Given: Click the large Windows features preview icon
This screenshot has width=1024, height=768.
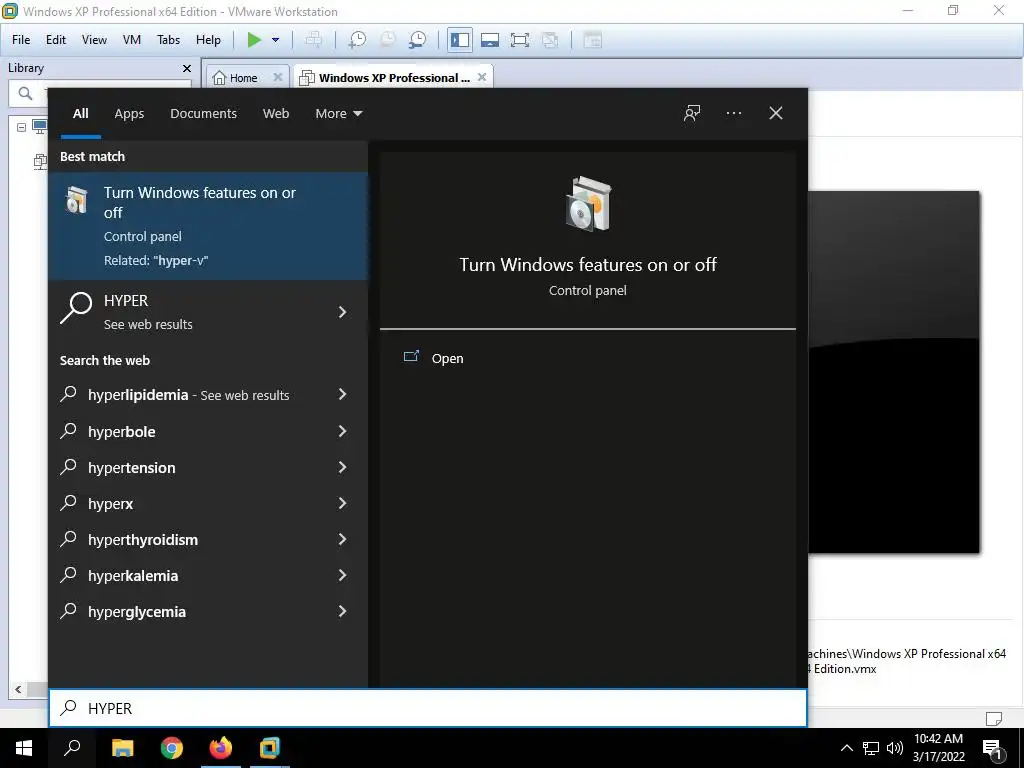Looking at the screenshot, I should coord(588,204).
